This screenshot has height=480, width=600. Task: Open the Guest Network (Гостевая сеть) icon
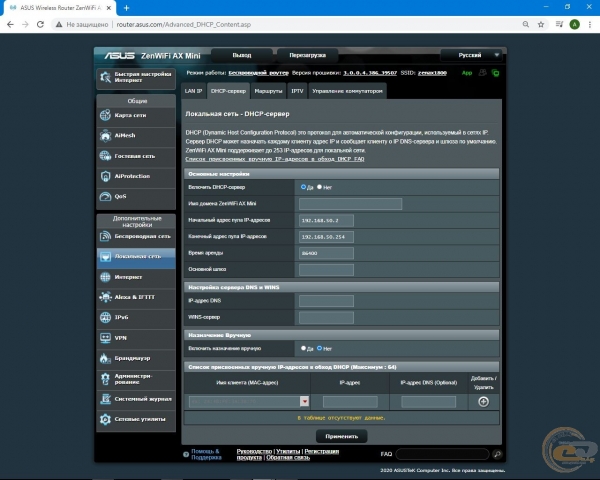click(x=105, y=156)
